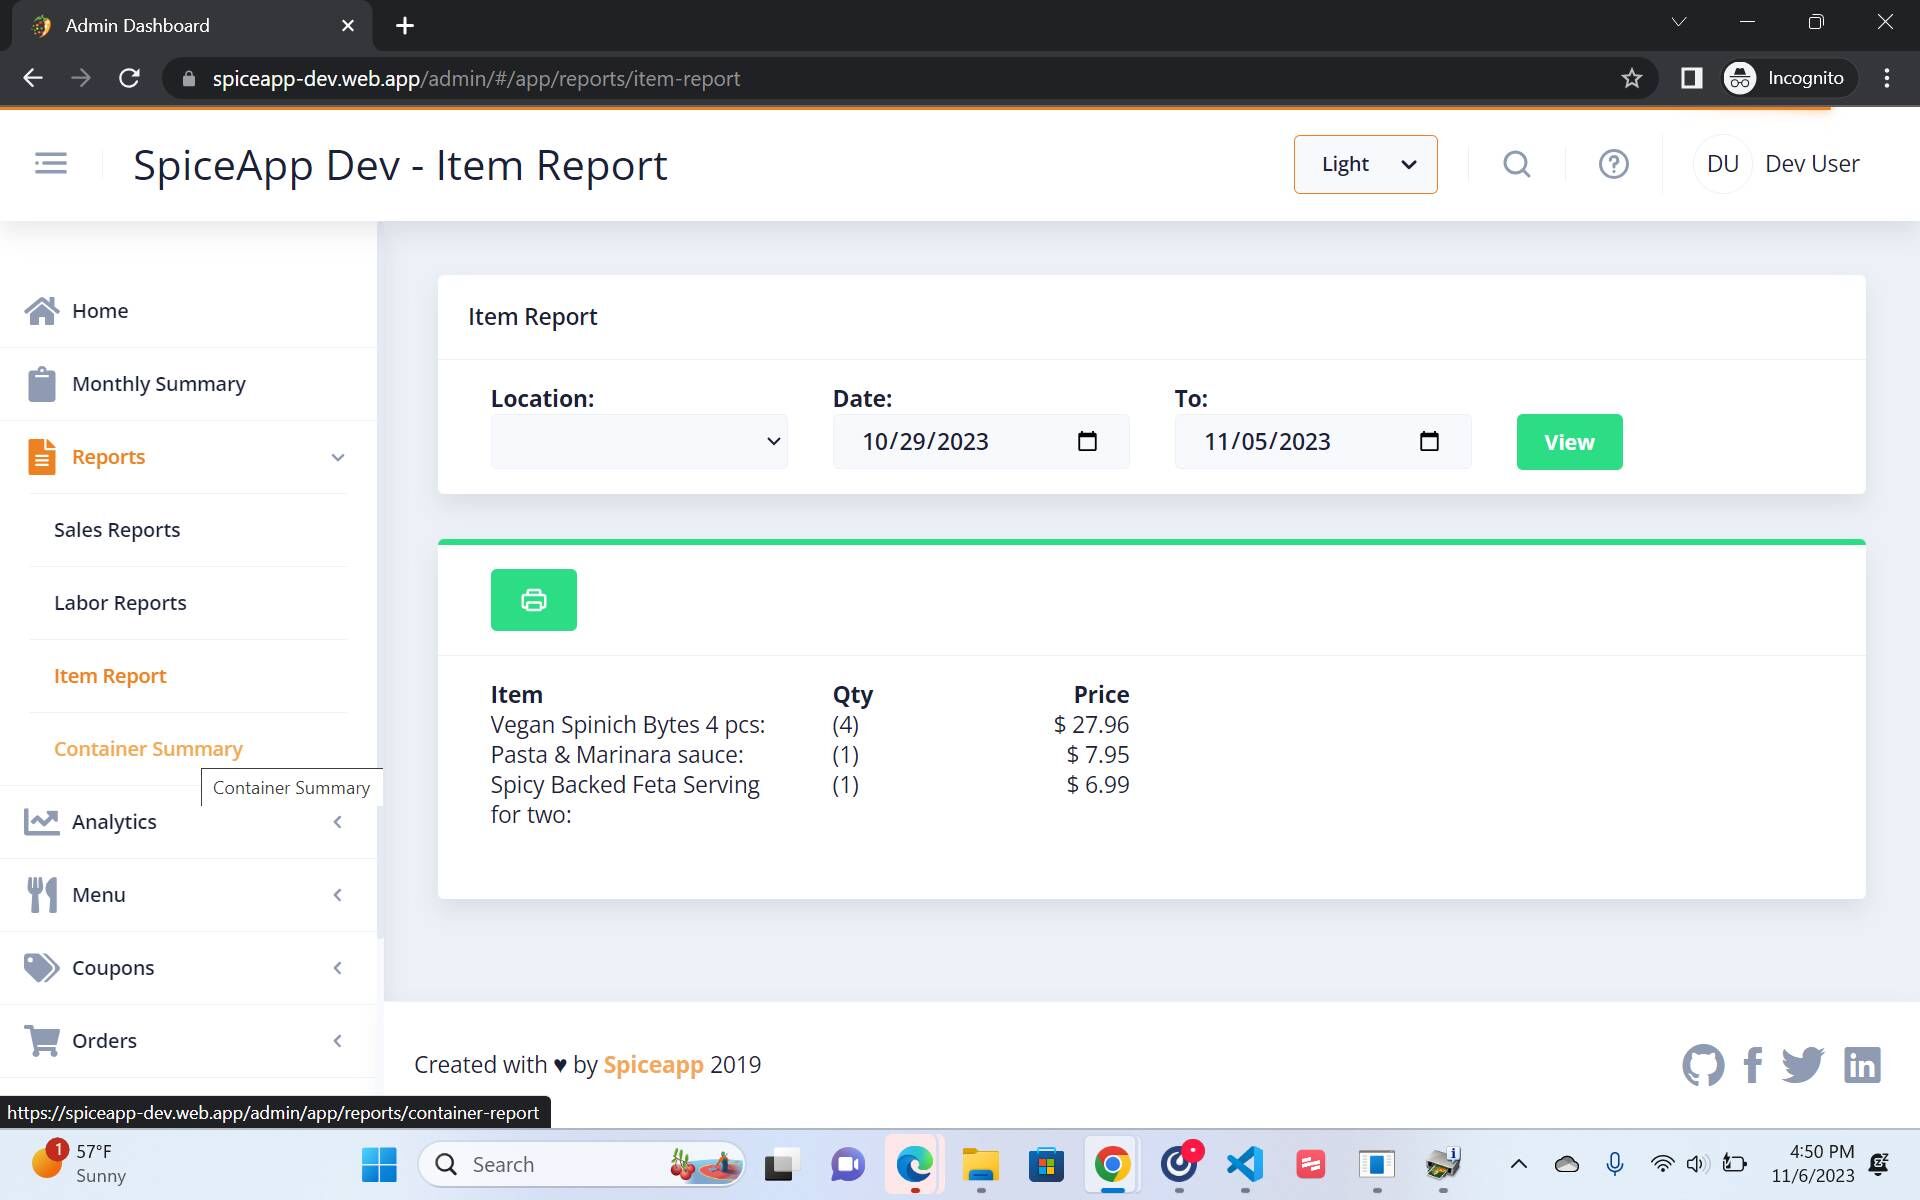Open the GitHub icon in footer
Image resolution: width=1920 pixels, height=1200 pixels.
click(x=1703, y=1065)
